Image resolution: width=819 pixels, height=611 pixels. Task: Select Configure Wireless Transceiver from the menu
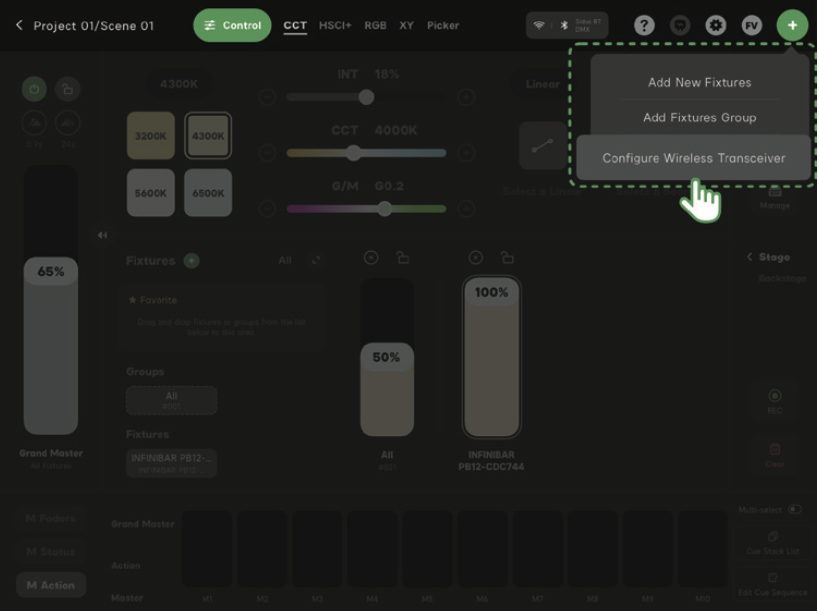[x=694, y=157]
